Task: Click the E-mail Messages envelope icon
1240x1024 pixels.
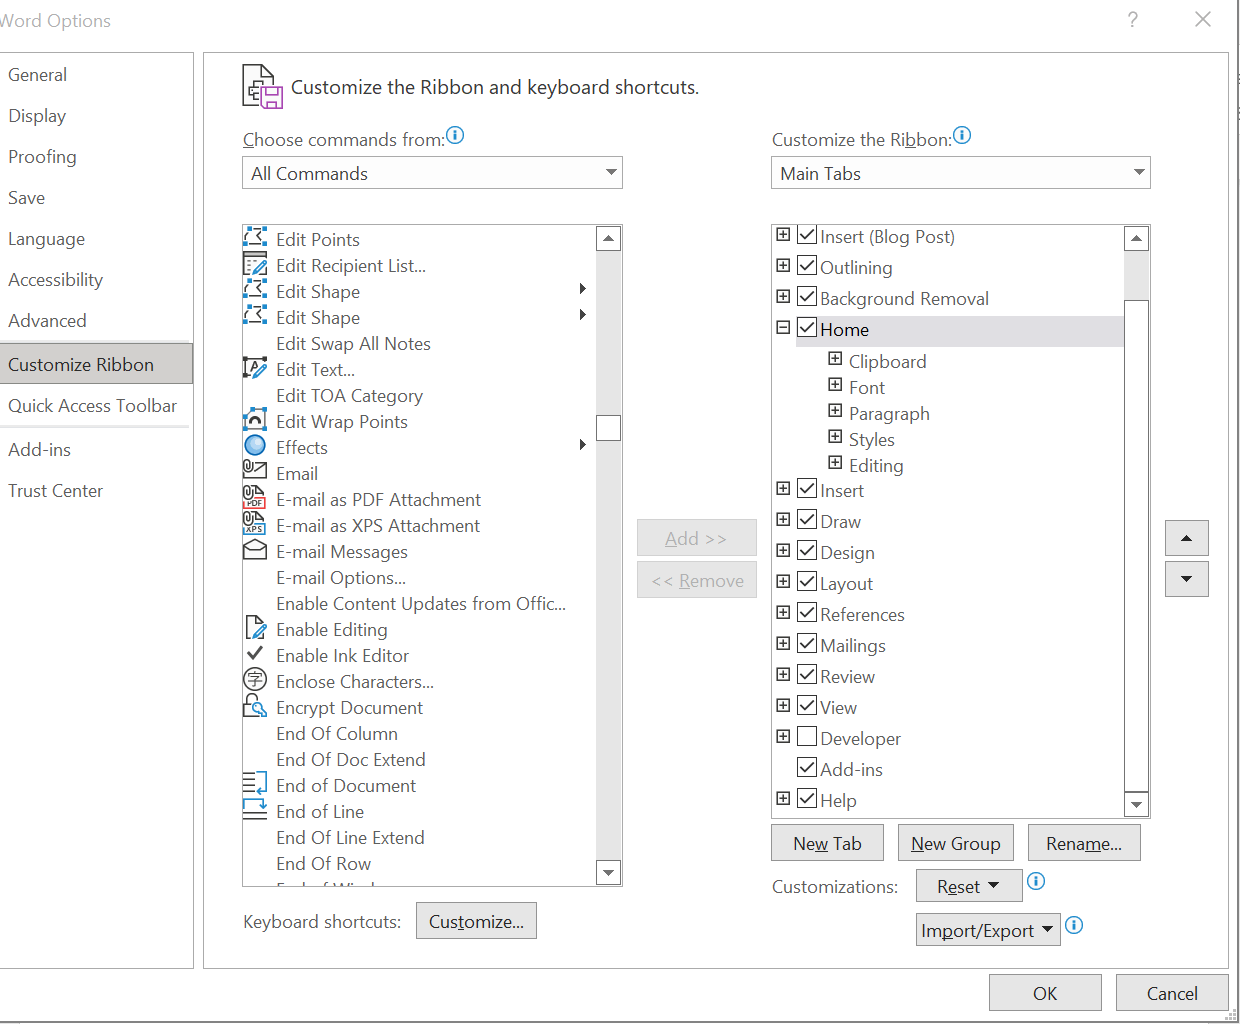Action: 255,550
